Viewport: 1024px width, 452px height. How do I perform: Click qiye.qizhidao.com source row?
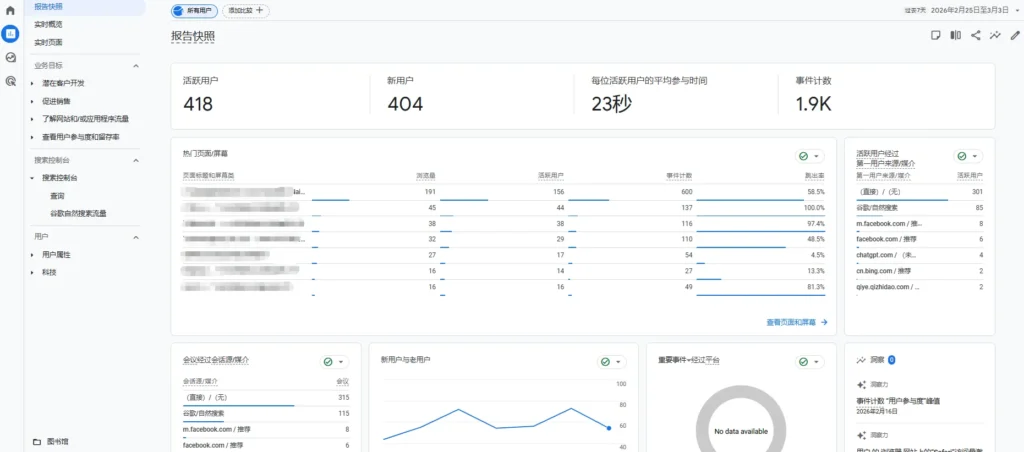point(920,287)
